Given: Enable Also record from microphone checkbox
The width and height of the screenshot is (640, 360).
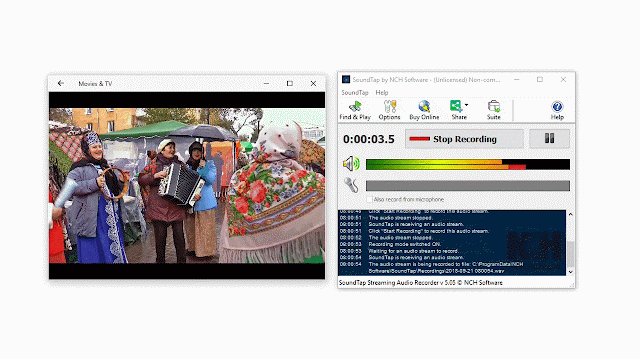Looking at the screenshot, I should pyautogui.click(x=369, y=200).
